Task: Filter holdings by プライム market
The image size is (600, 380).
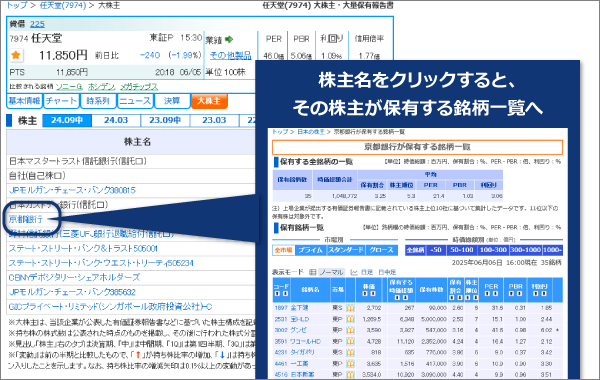Action: (310, 250)
